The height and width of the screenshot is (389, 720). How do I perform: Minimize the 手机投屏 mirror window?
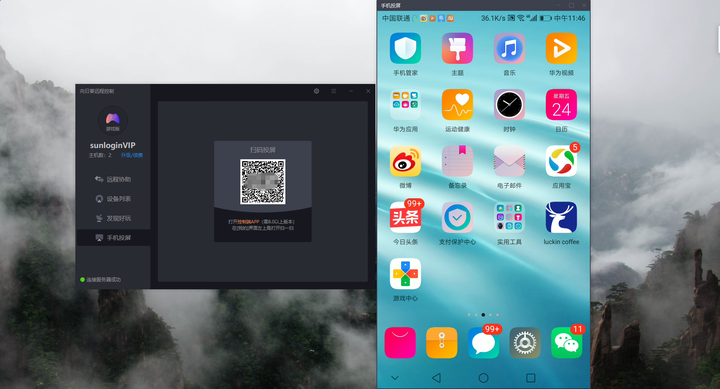point(559,5)
